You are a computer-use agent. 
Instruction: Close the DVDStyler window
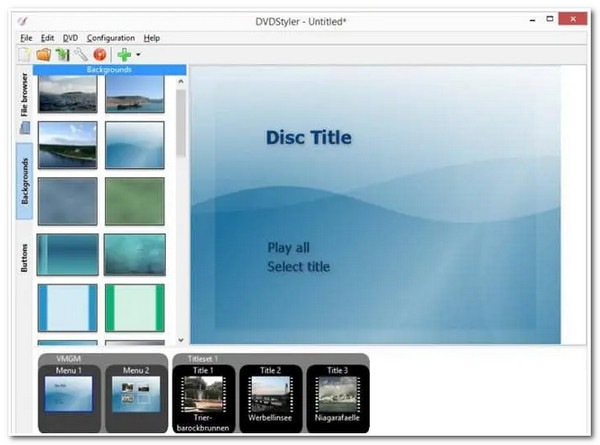(573, 19)
